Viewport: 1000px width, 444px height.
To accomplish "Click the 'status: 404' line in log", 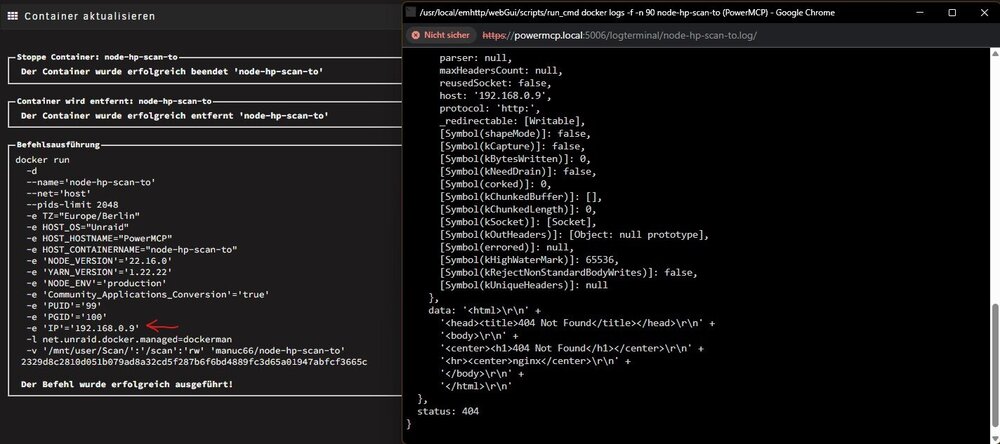I will (448, 411).
